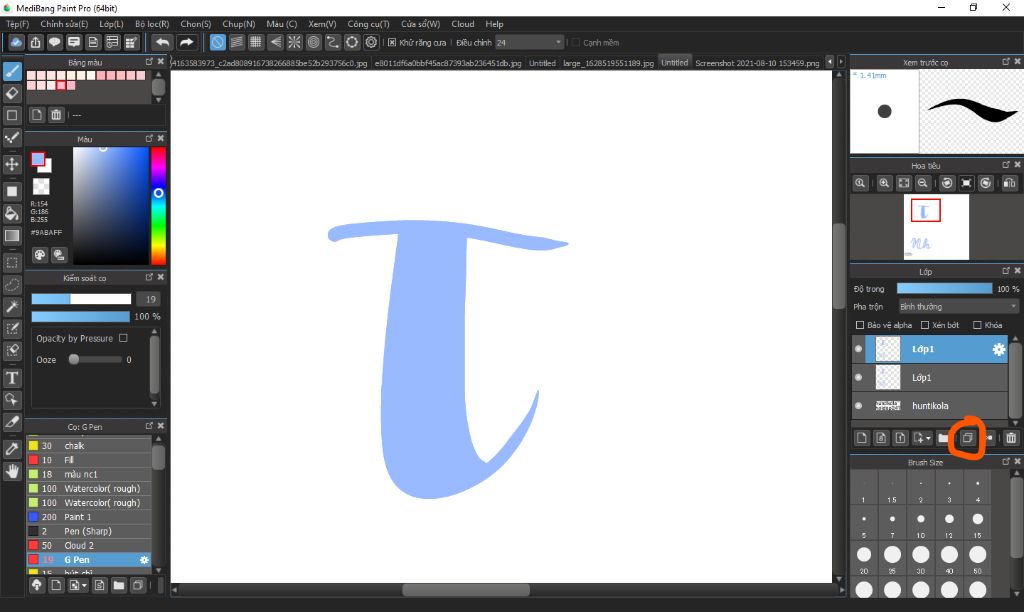Undock the Màu color panel
The height and width of the screenshot is (612, 1024).
tap(149, 138)
